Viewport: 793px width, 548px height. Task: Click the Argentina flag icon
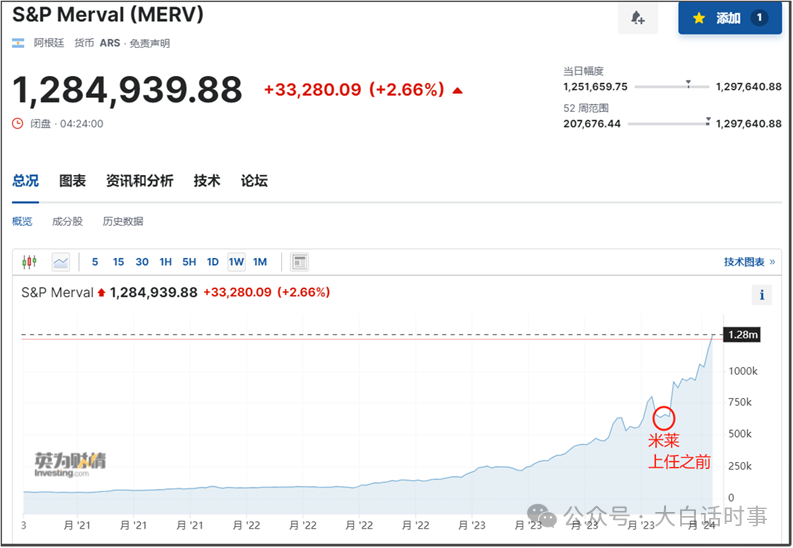pos(18,43)
